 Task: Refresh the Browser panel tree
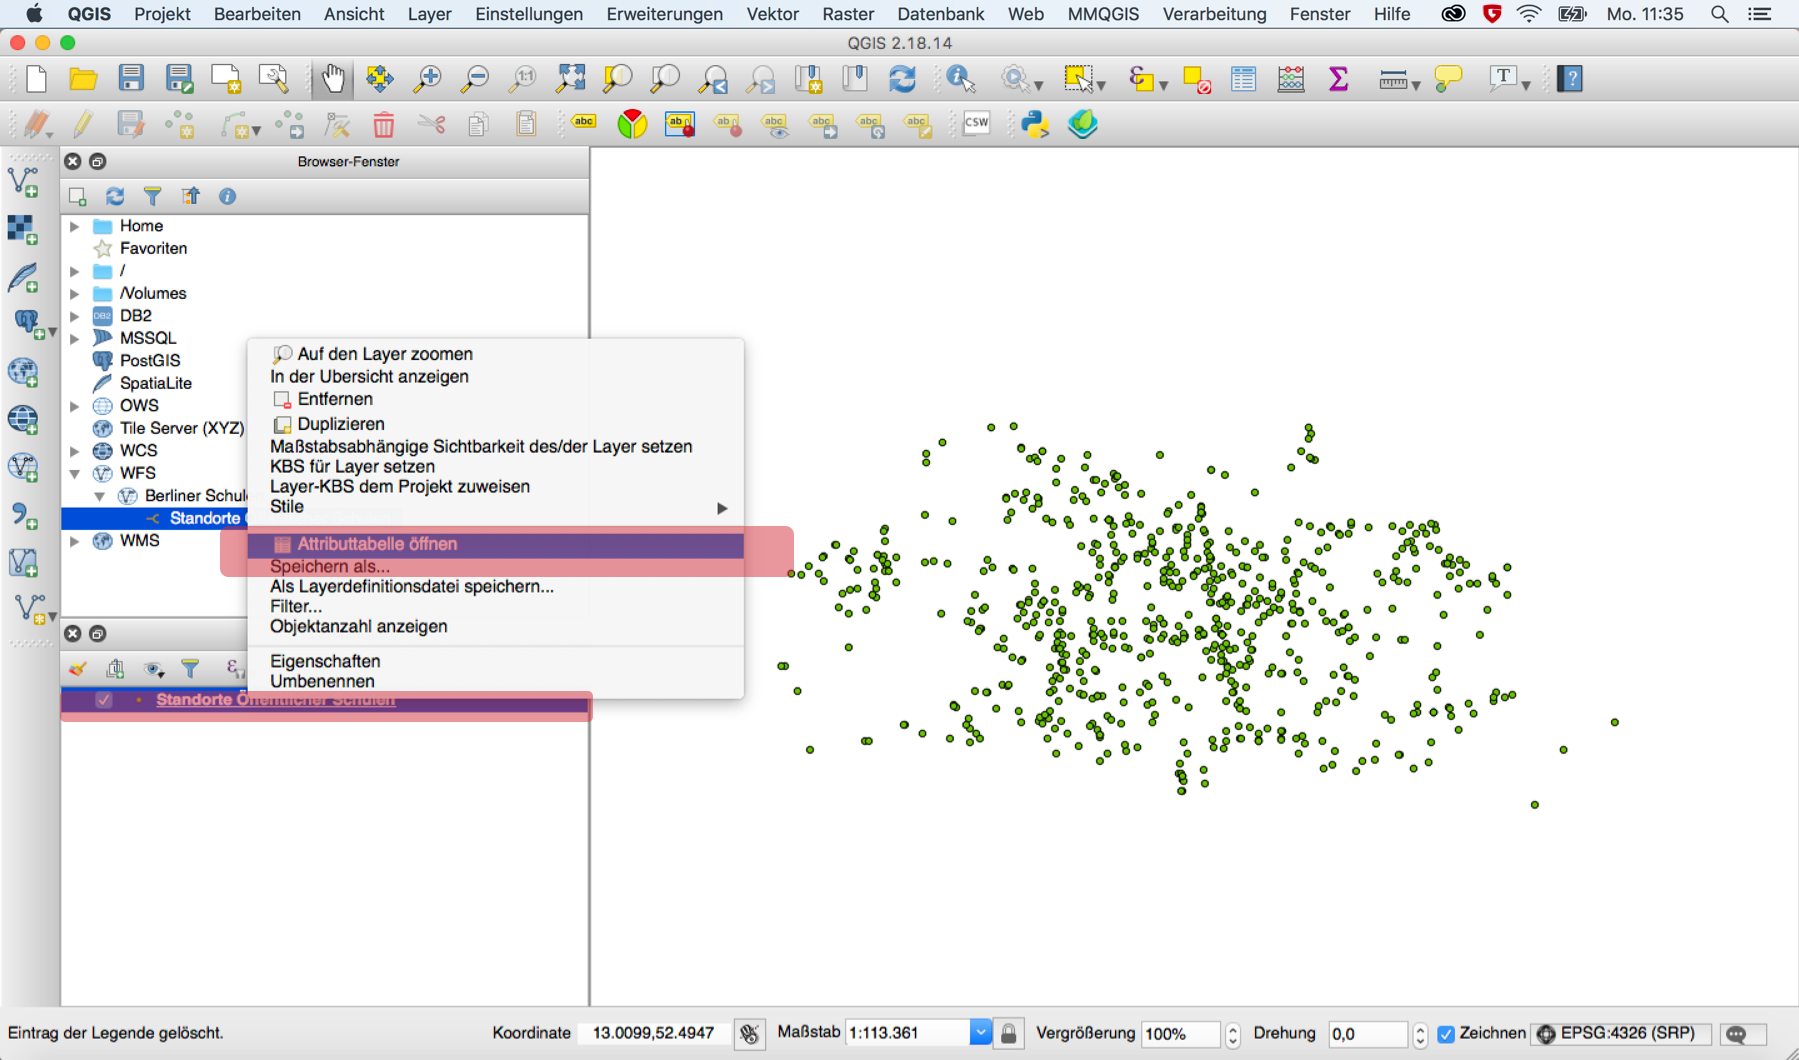click(x=115, y=196)
